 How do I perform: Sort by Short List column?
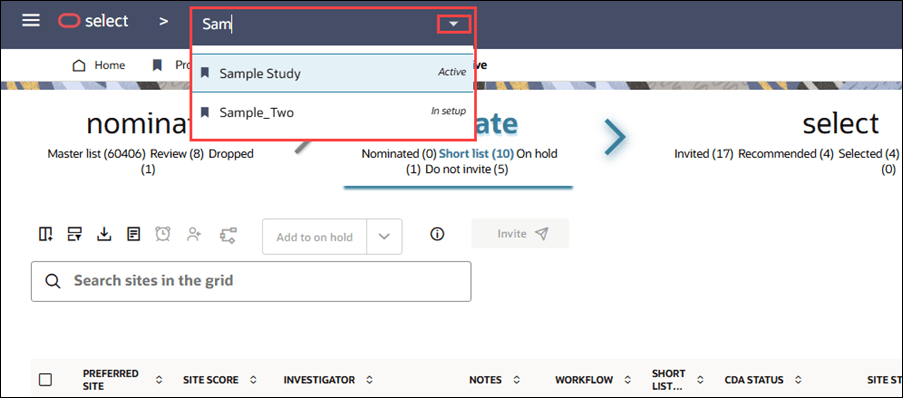[700, 380]
